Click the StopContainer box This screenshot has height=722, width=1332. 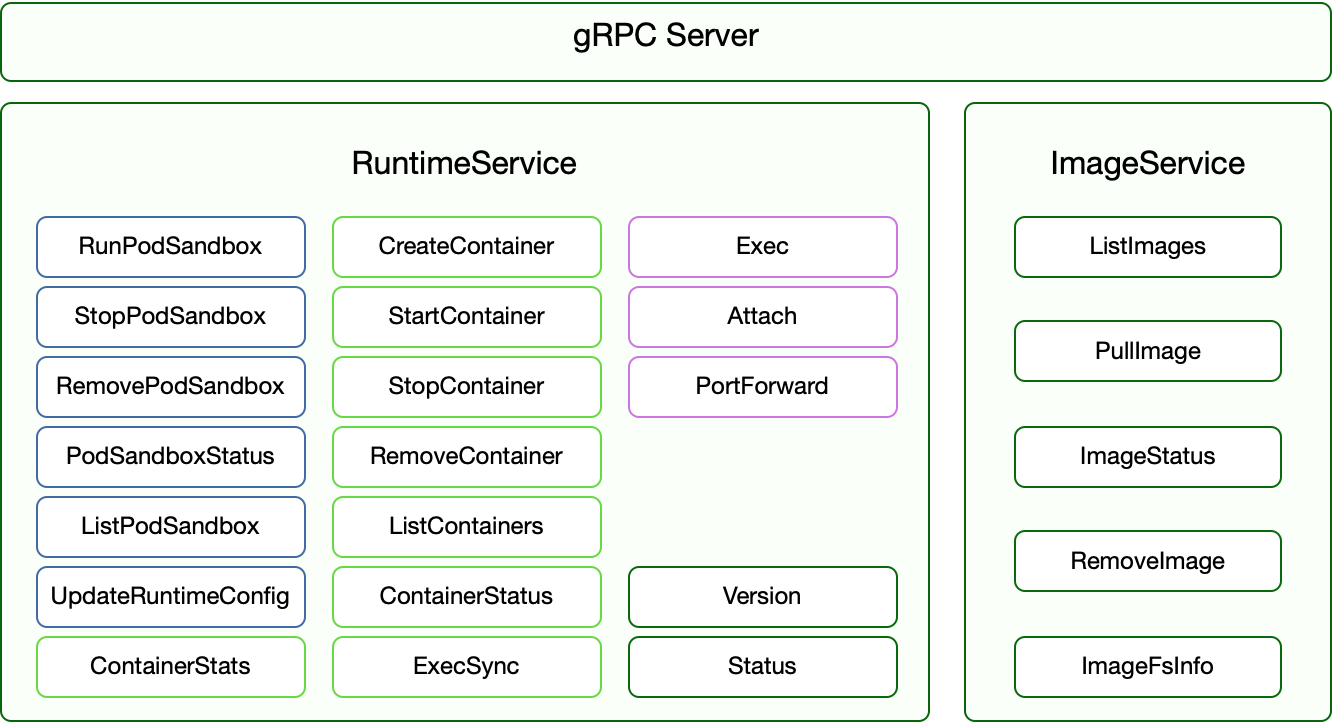click(x=467, y=387)
